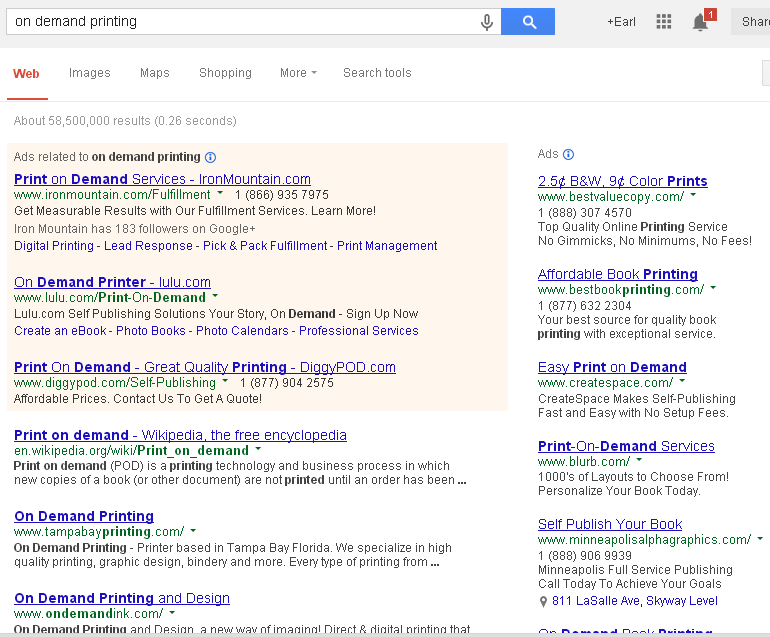Expand arrow next to www.ironmountain.com/Fulfillment
The height and width of the screenshot is (637, 770).
click(220, 193)
